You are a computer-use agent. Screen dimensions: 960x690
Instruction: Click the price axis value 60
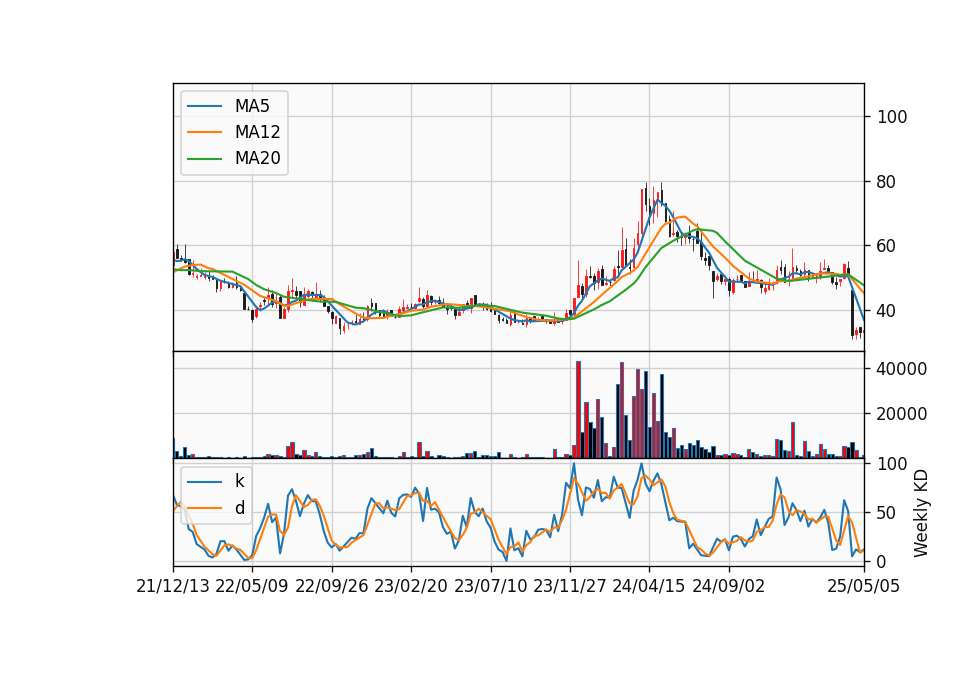[886, 246]
